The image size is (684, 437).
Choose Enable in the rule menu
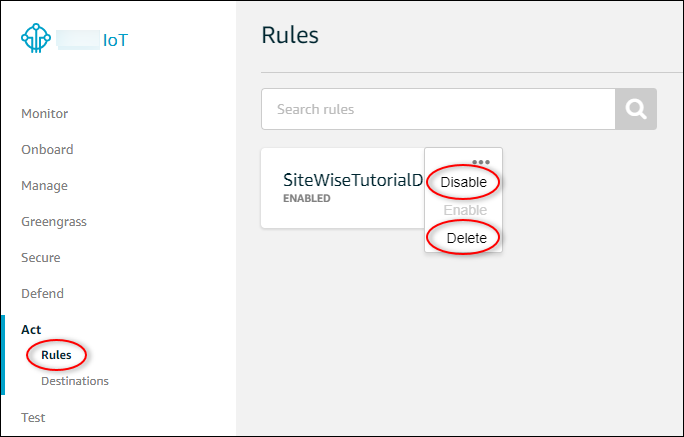click(x=465, y=210)
